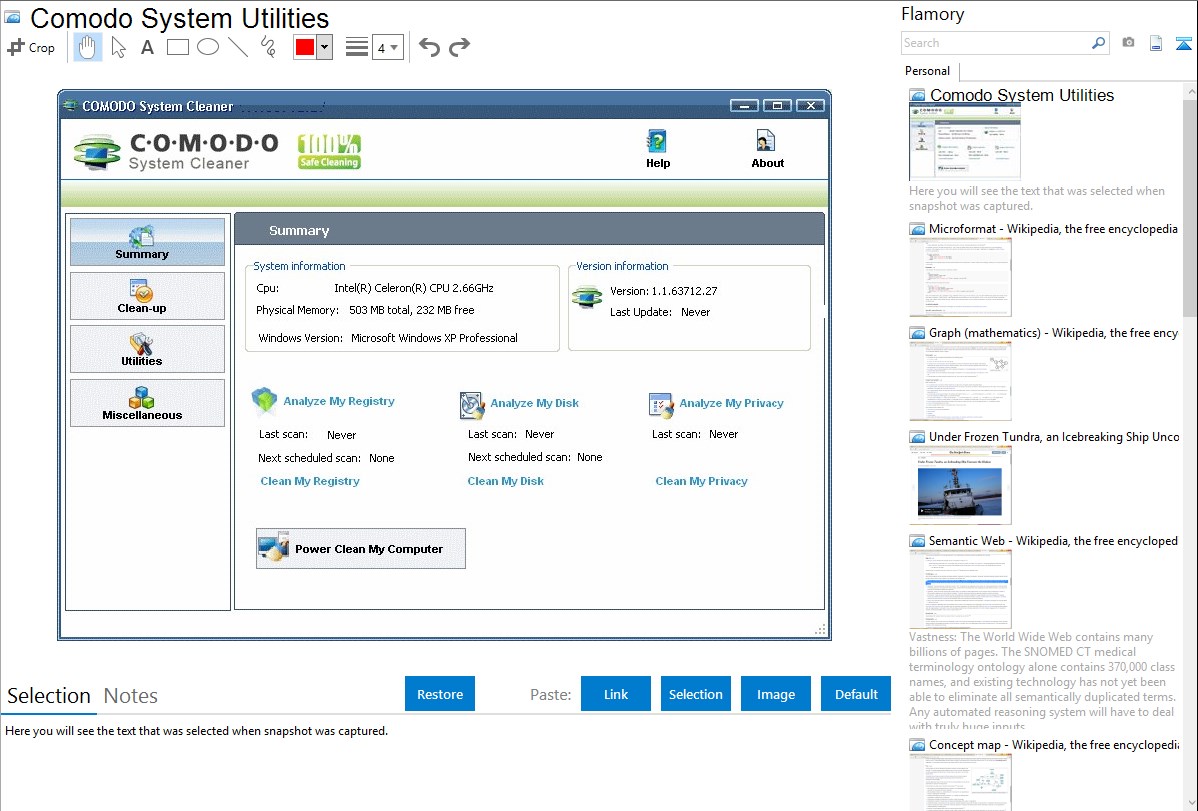Click the paste Selection button
The height and width of the screenshot is (811, 1198).
[695, 694]
